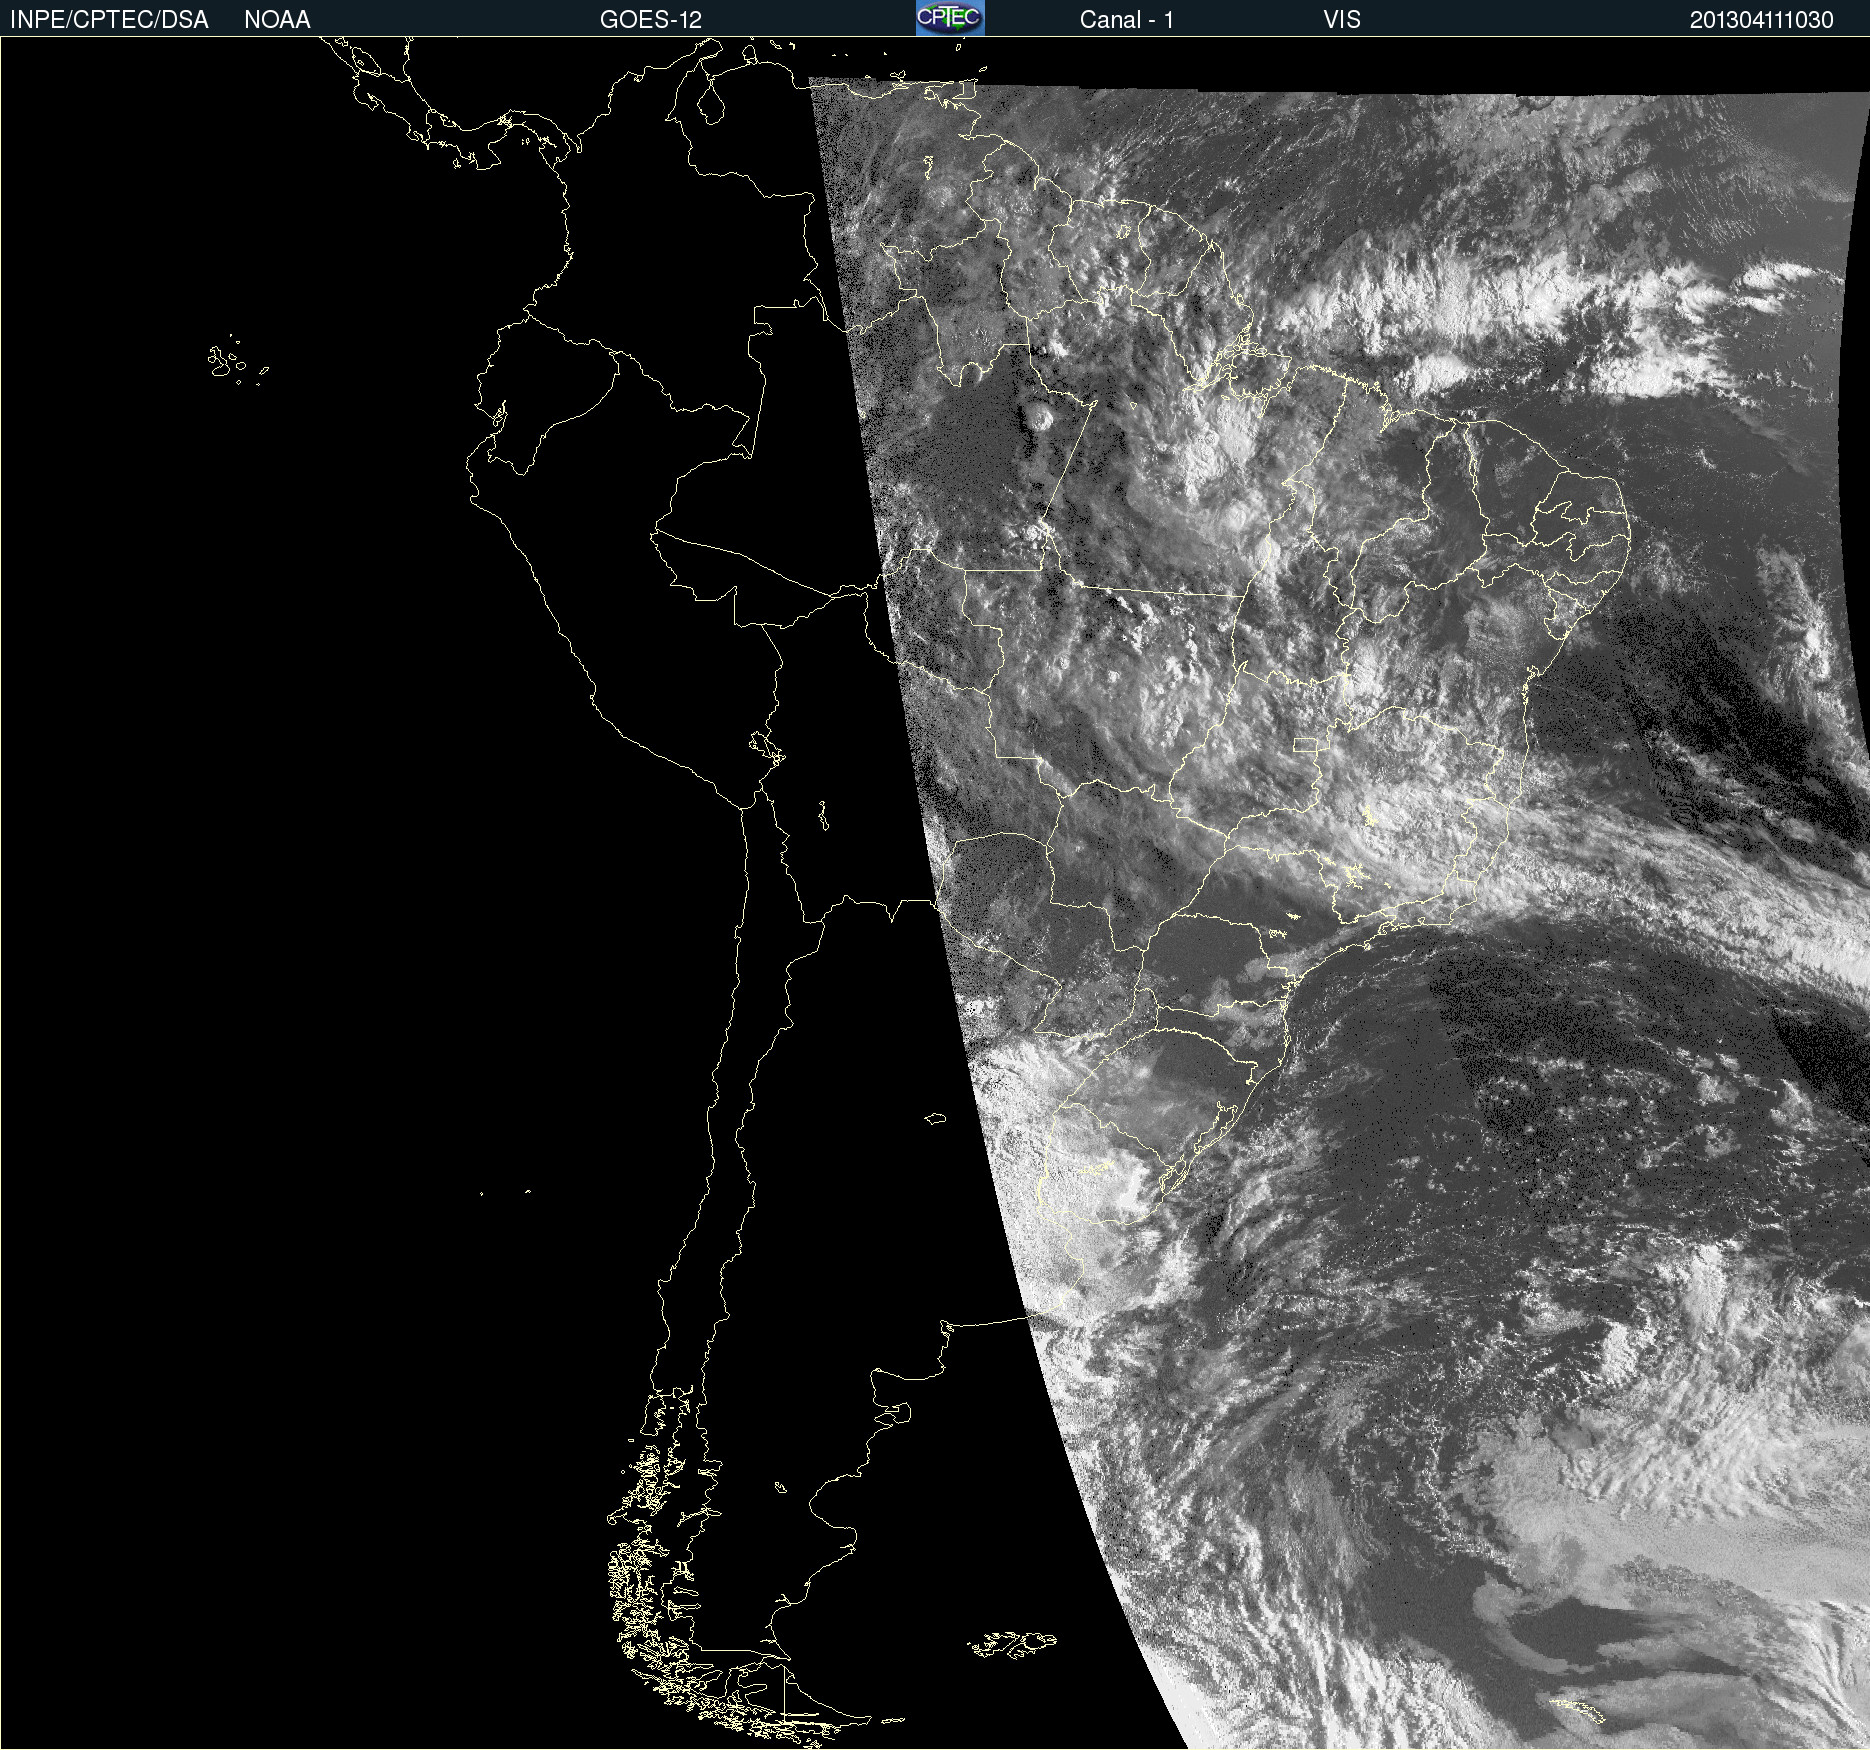The height and width of the screenshot is (1750, 1870).
Task: Click the INPE/CPTEC/DSA header label
Action: (109, 20)
